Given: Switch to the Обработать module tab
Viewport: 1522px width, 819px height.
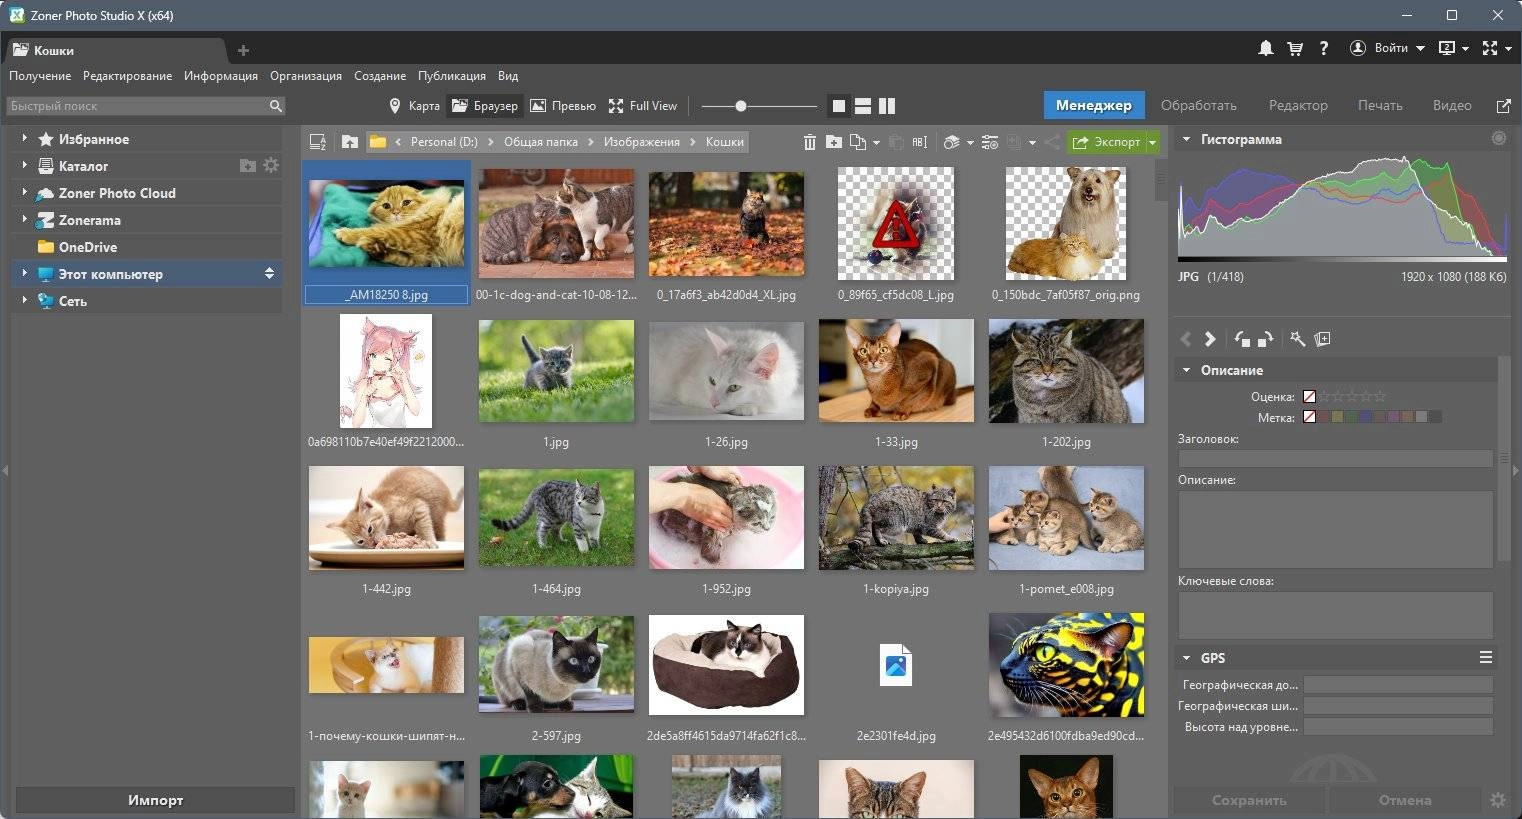Looking at the screenshot, I should pyautogui.click(x=1198, y=105).
